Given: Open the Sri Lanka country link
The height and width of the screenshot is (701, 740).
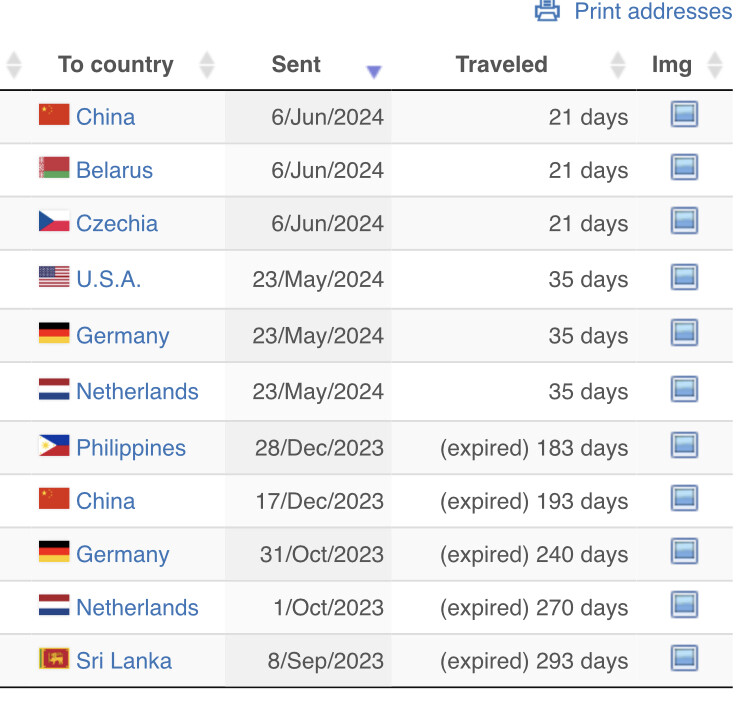Looking at the screenshot, I should (124, 660).
